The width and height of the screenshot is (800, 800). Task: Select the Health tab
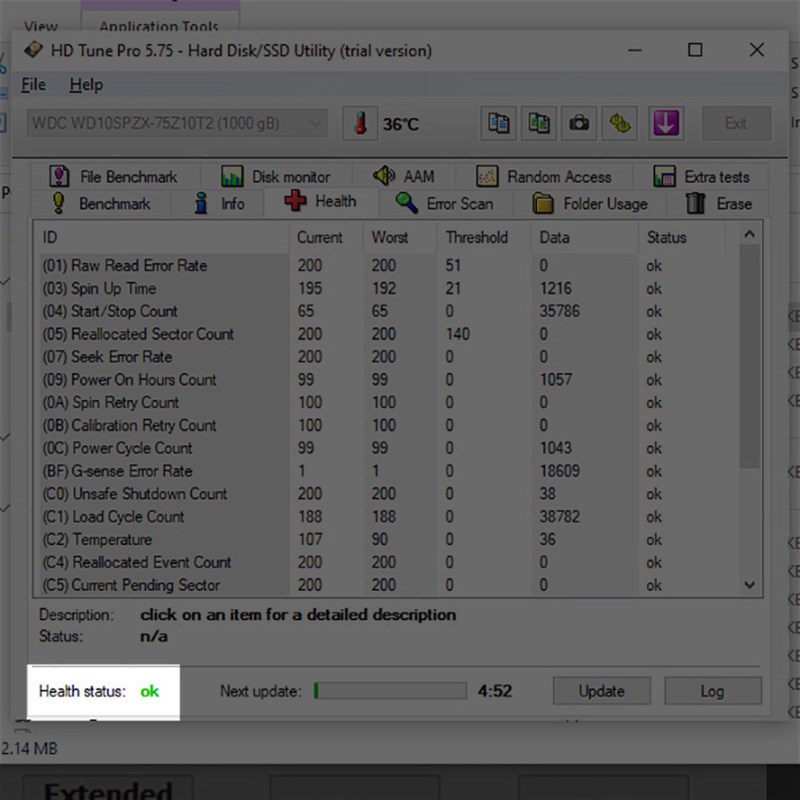tap(321, 202)
